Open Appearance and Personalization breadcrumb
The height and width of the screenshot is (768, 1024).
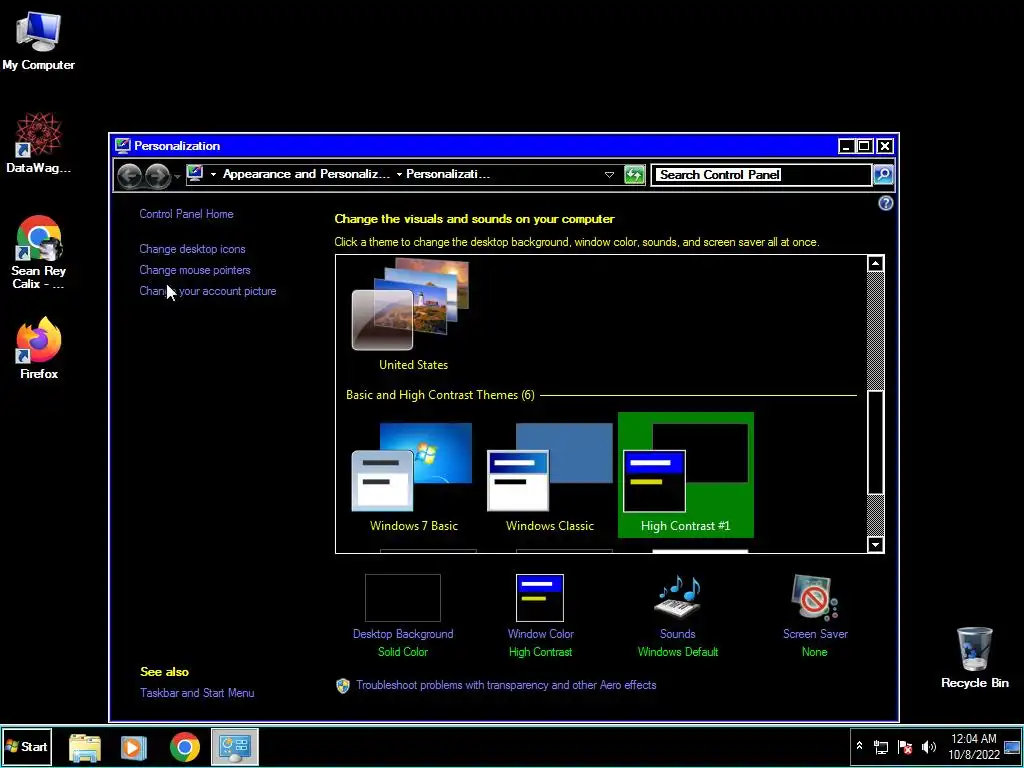[x=306, y=174]
